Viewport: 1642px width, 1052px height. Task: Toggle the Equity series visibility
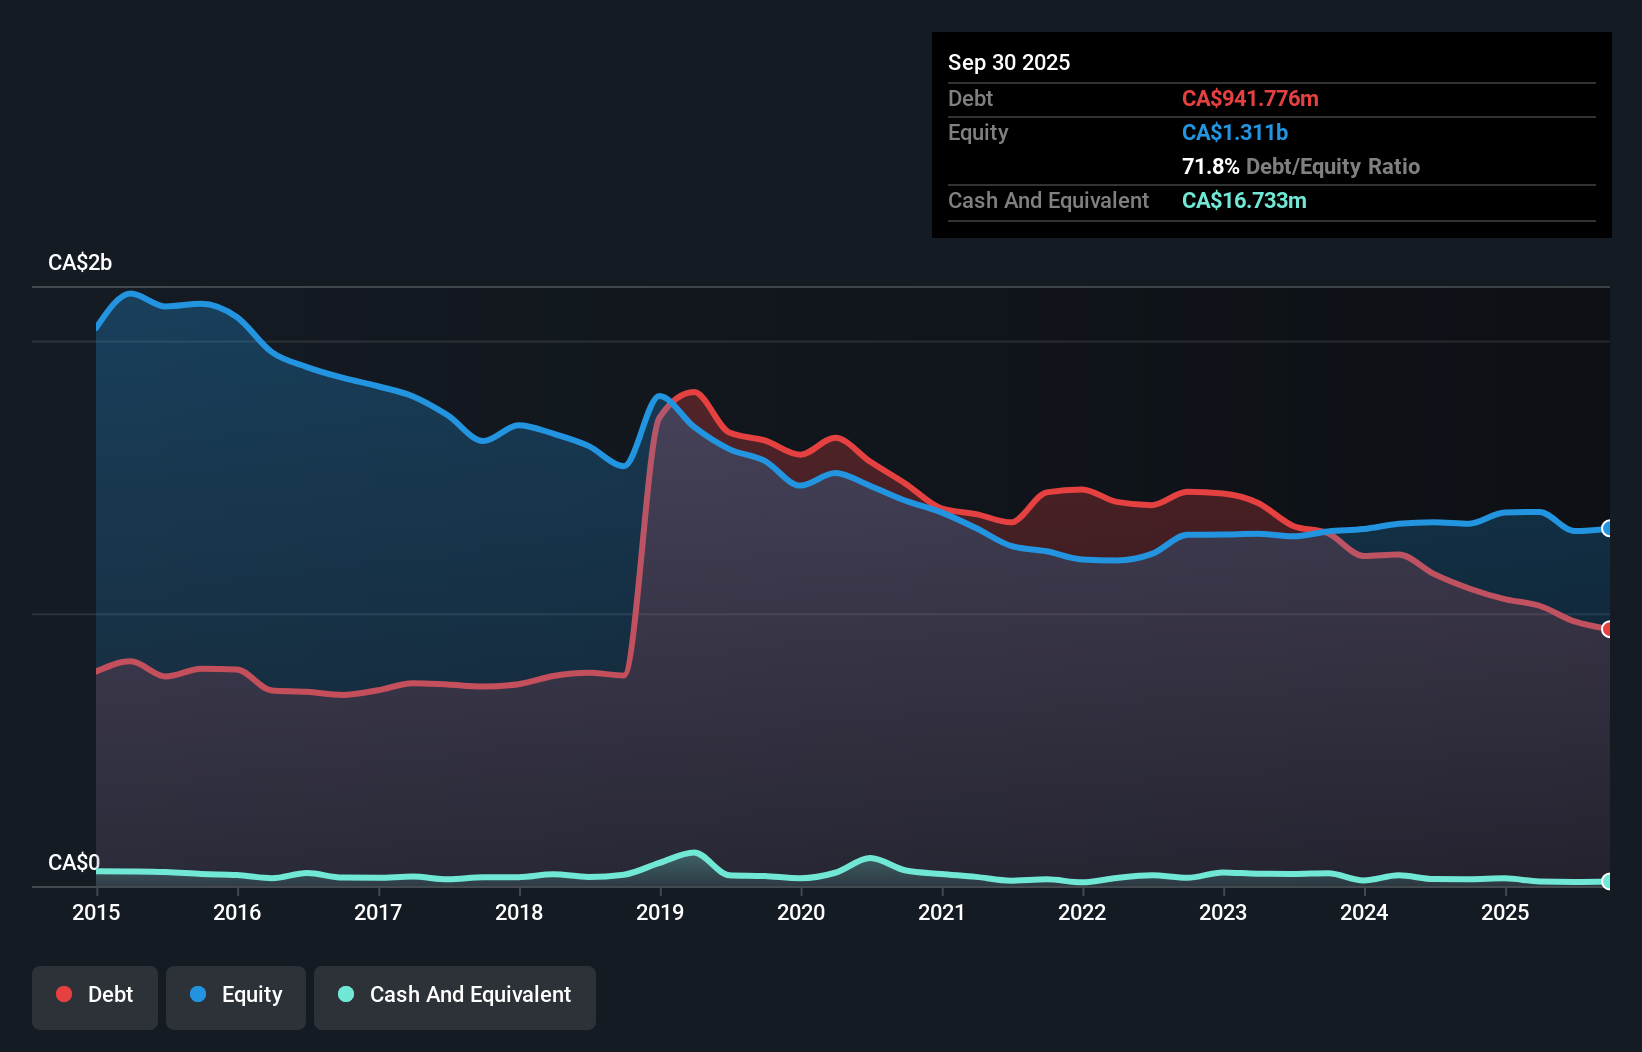click(x=235, y=994)
